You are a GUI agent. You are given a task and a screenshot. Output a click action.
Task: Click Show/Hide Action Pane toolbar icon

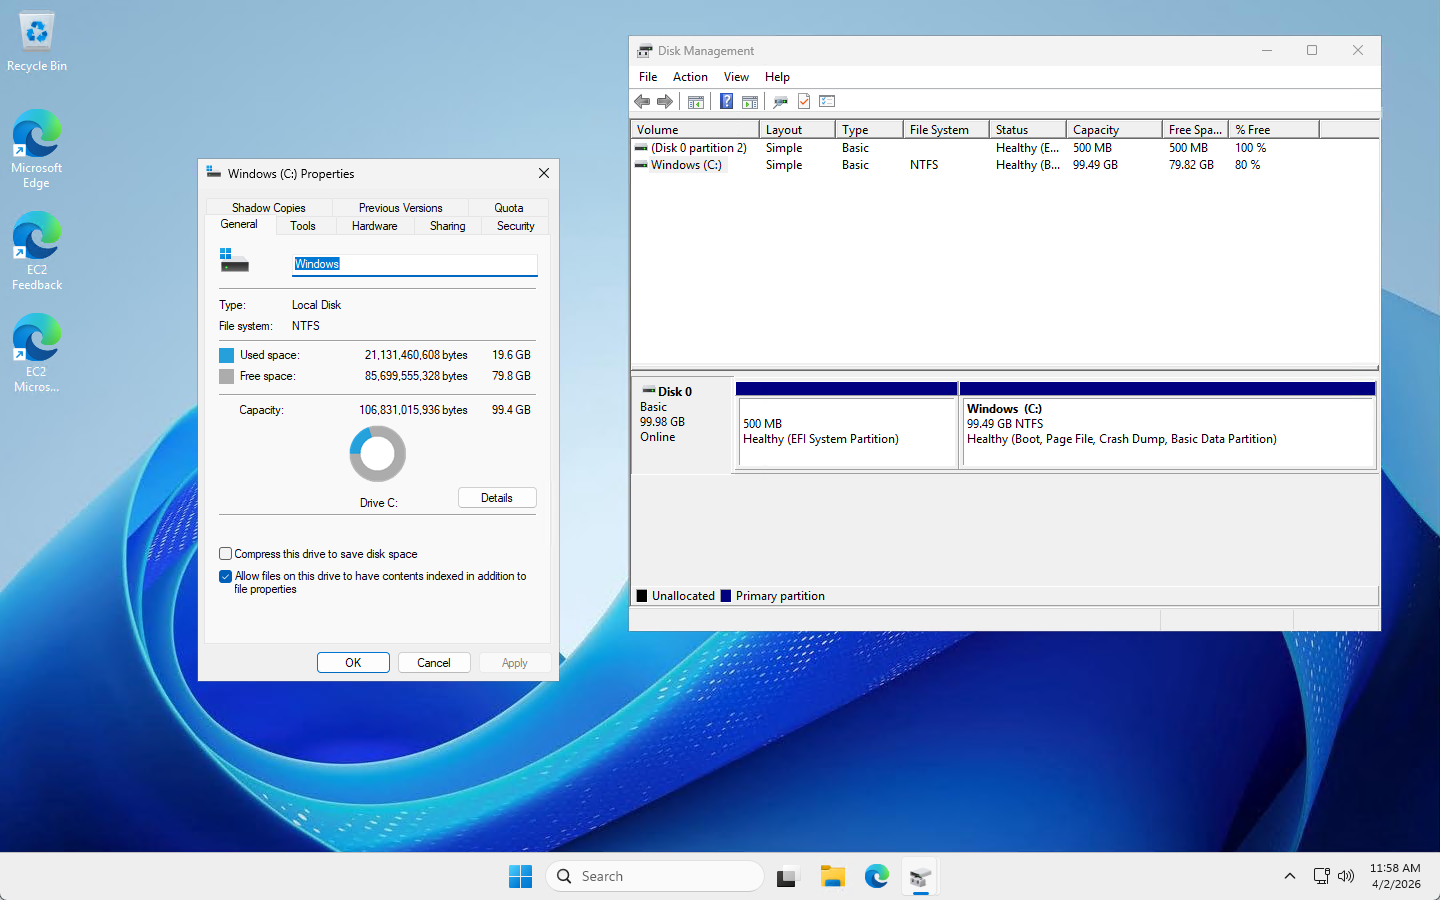[x=749, y=101]
